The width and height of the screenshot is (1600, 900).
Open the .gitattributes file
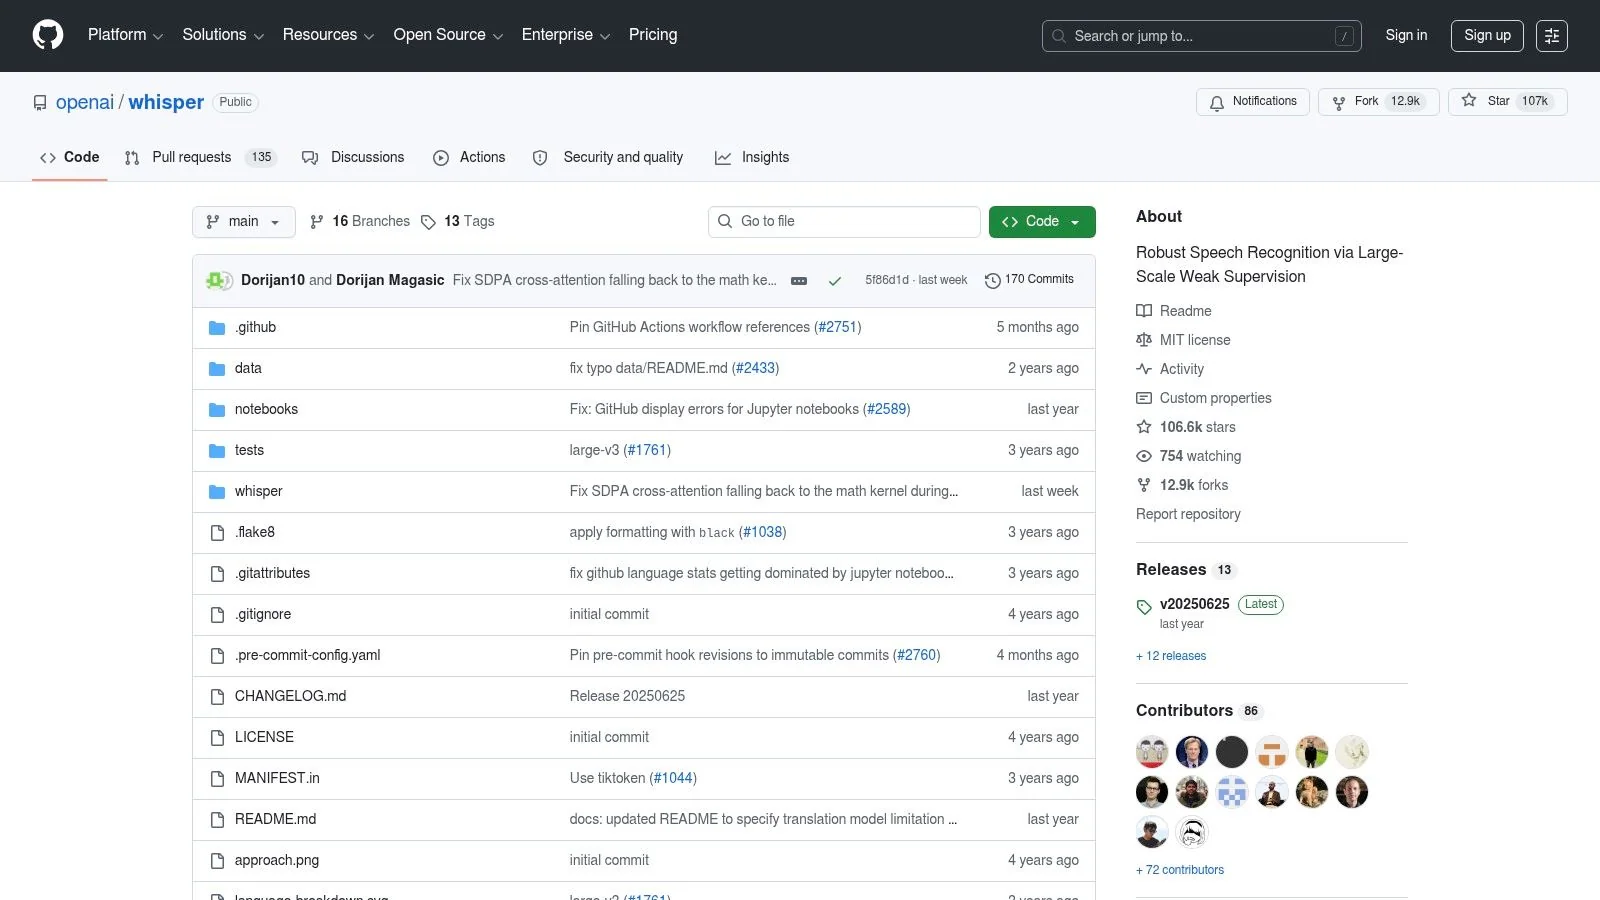pyautogui.click(x=273, y=573)
